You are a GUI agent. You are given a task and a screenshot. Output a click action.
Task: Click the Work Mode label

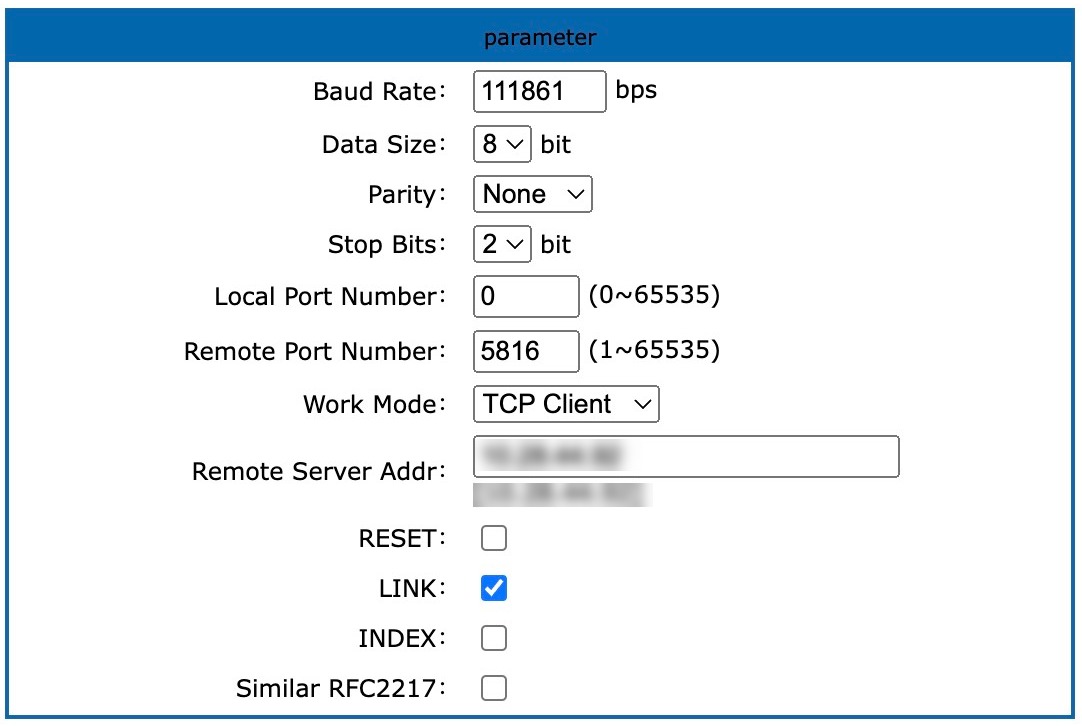click(x=375, y=404)
